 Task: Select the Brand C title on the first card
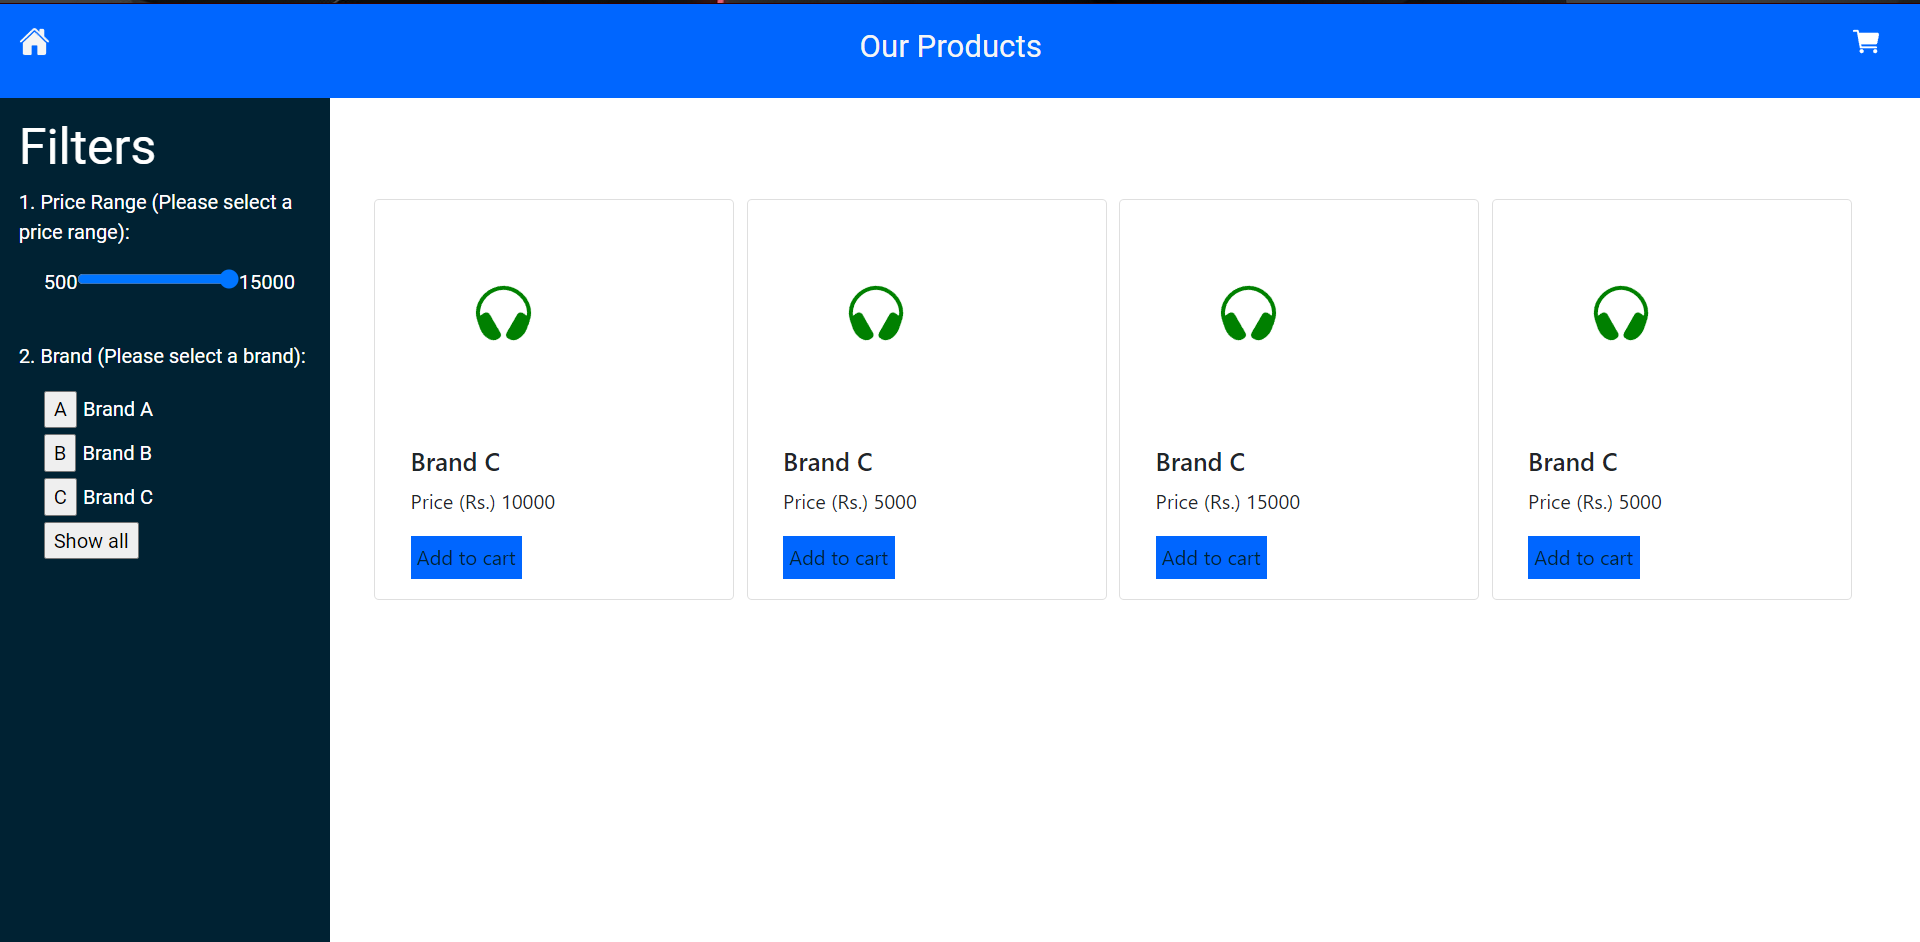(455, 462)
